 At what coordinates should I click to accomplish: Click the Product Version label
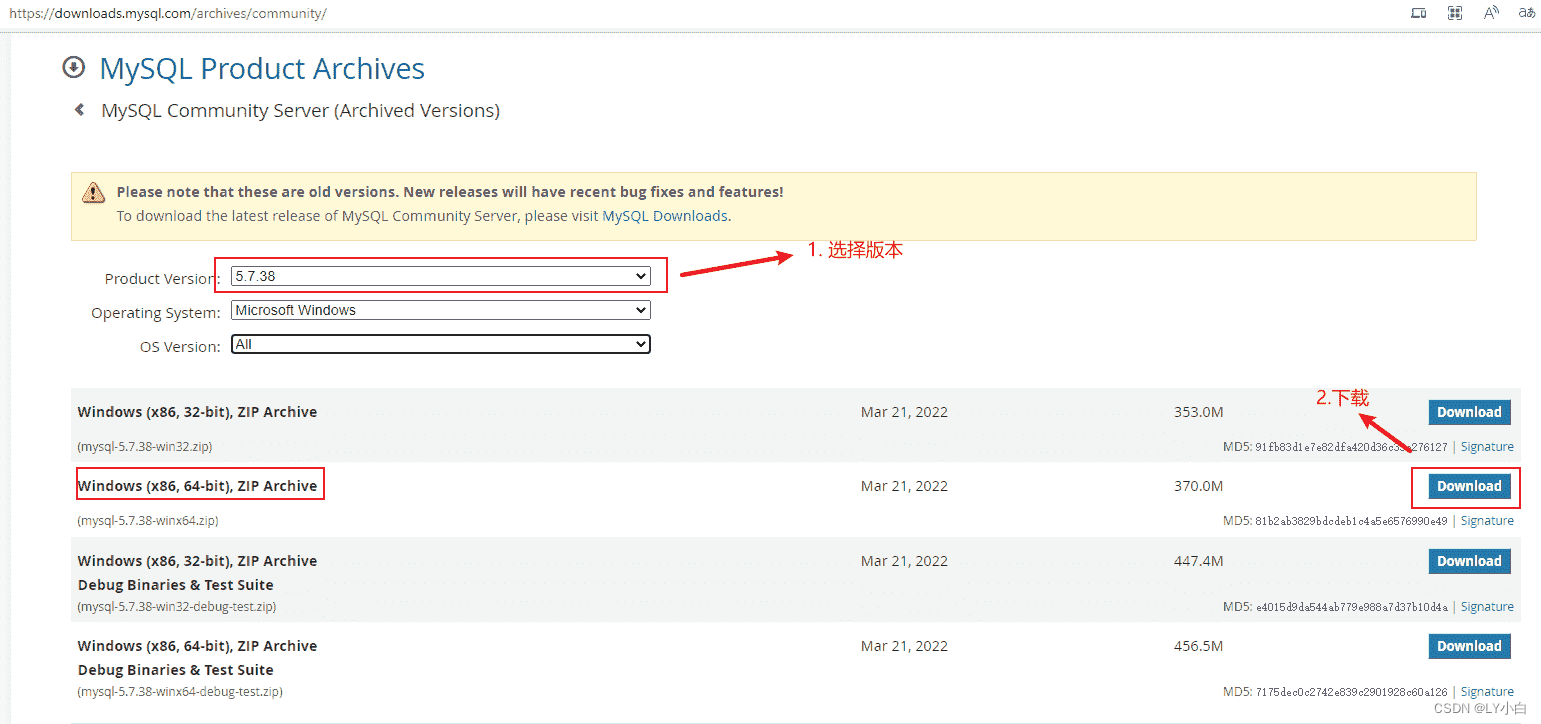(x=162, y=279)
